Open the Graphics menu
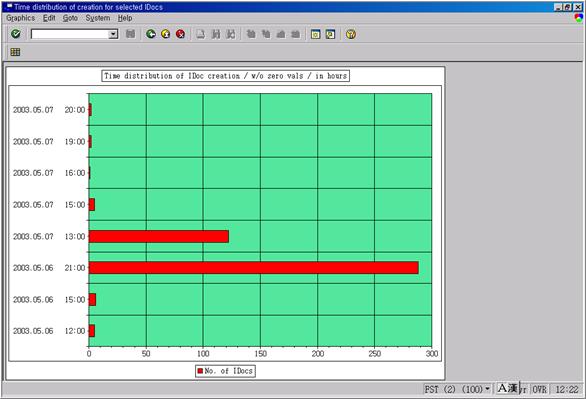586x399 pixels. click(21, 18)
